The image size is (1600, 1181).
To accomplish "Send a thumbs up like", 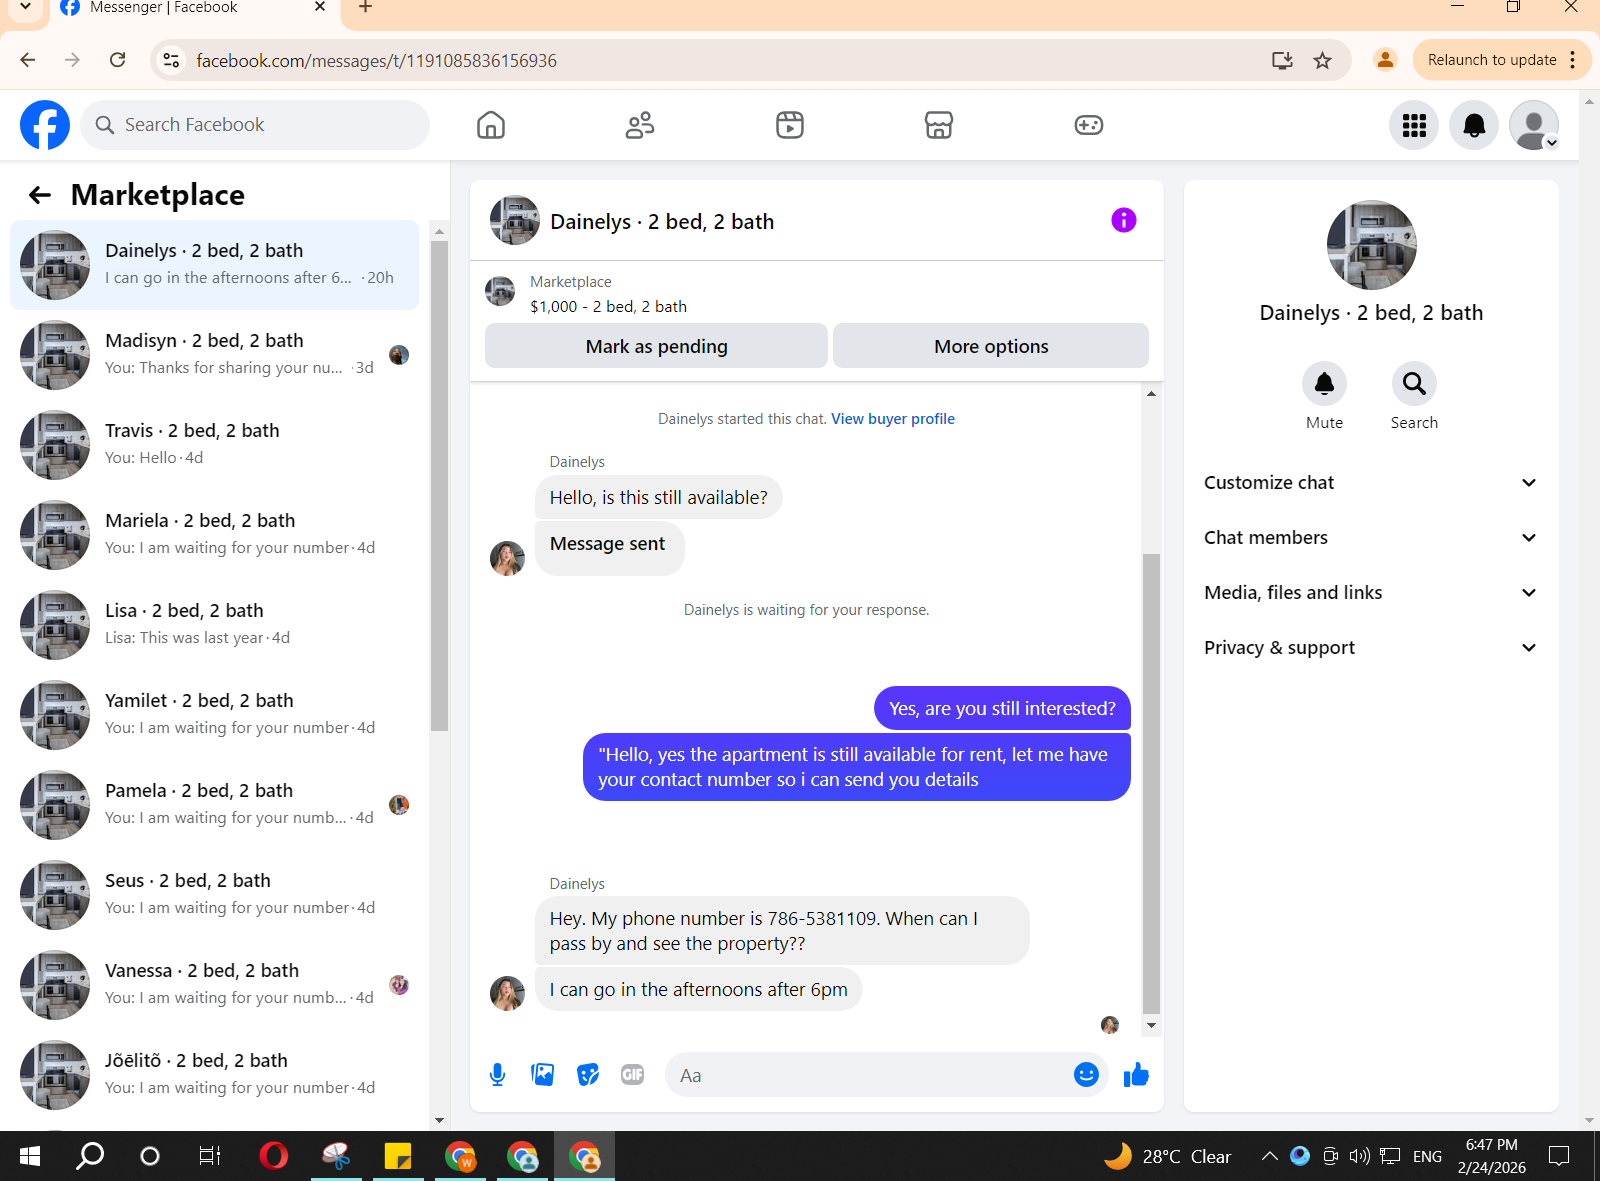I will click(1136, 1075).
